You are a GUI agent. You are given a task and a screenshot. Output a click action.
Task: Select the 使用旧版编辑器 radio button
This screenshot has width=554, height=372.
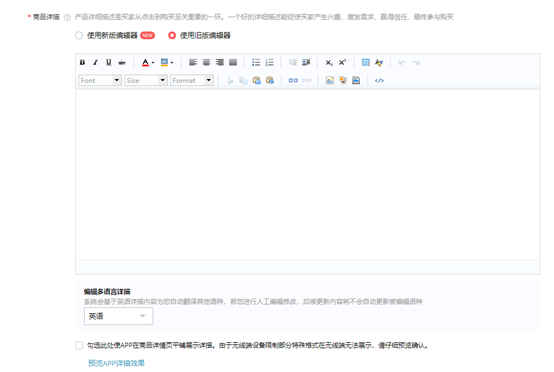coord(172,35)
